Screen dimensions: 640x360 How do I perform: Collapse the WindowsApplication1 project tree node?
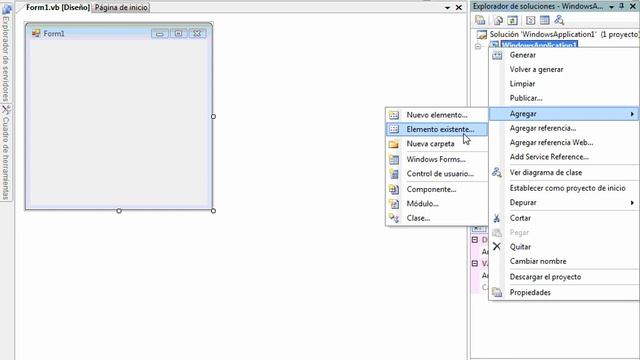[478, 46]
